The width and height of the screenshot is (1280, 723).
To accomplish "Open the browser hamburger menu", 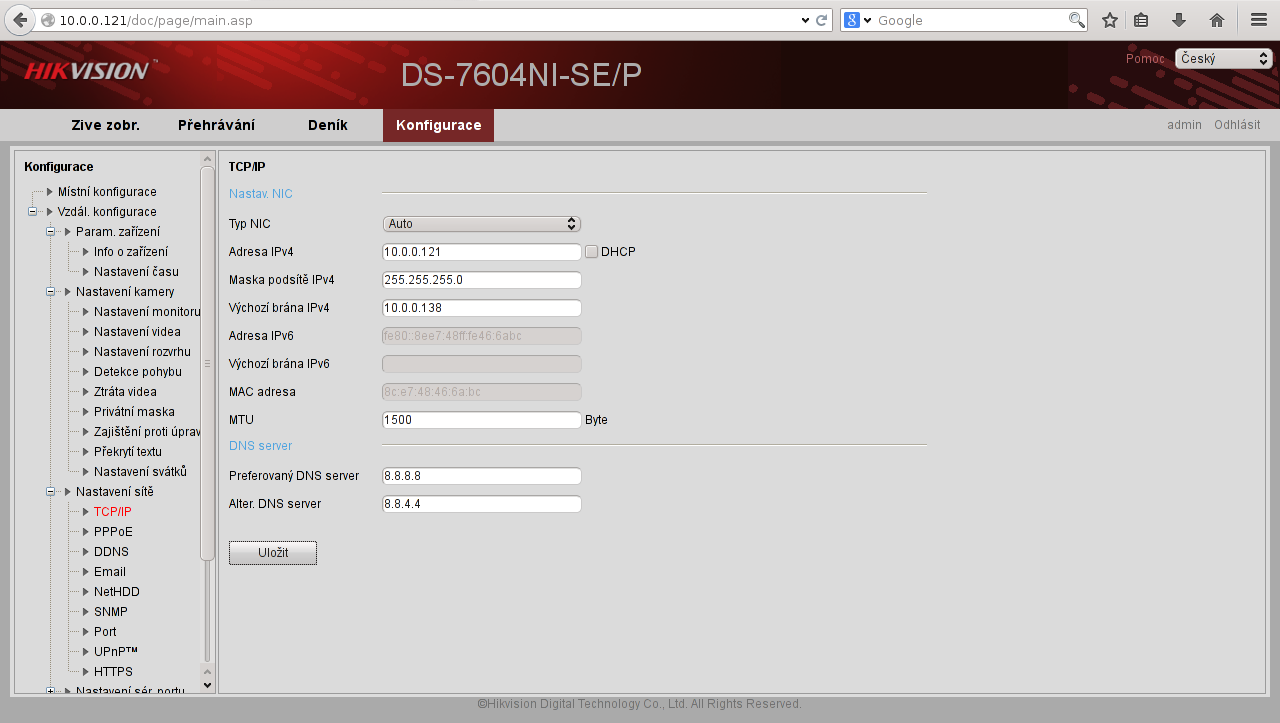I will tap(1259, 20).
